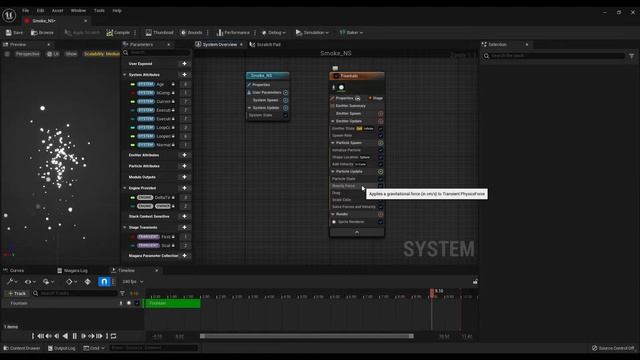The image size is (640, 360).
Task: Browse to asset in Content Browser
Action: (x=42, y=32)
